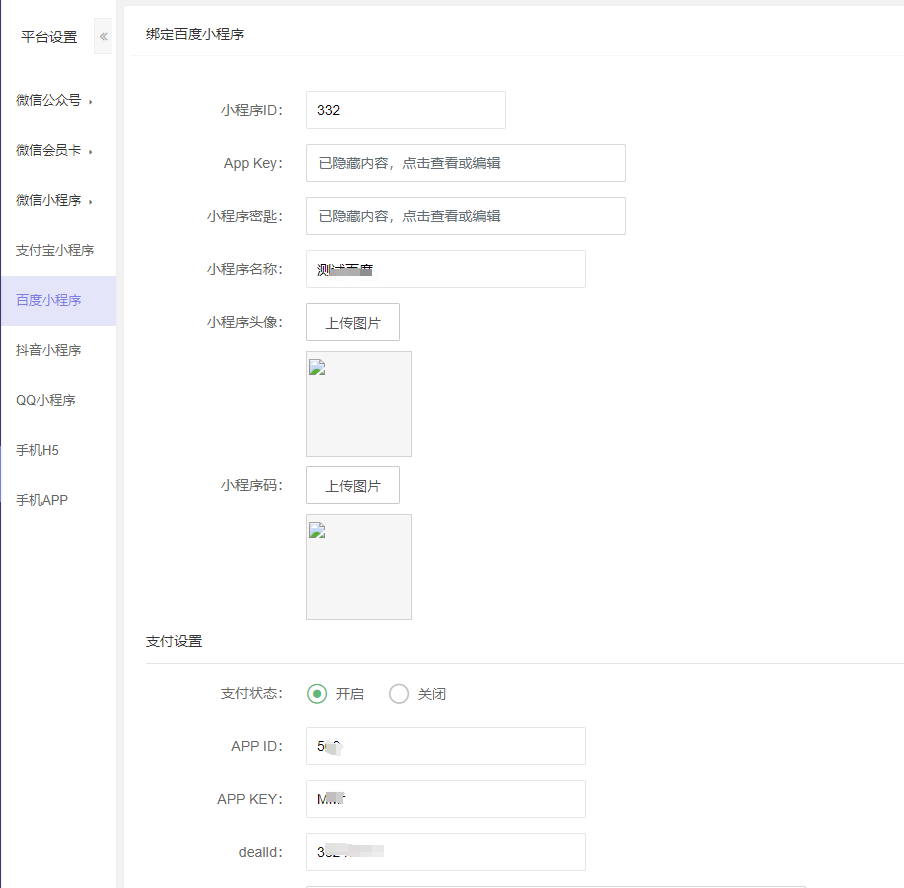Image resolution: width=904 pixels, height=888 pixels.
Task: Expand the 微信小程序 submenu
Action: tap(54, 201)
